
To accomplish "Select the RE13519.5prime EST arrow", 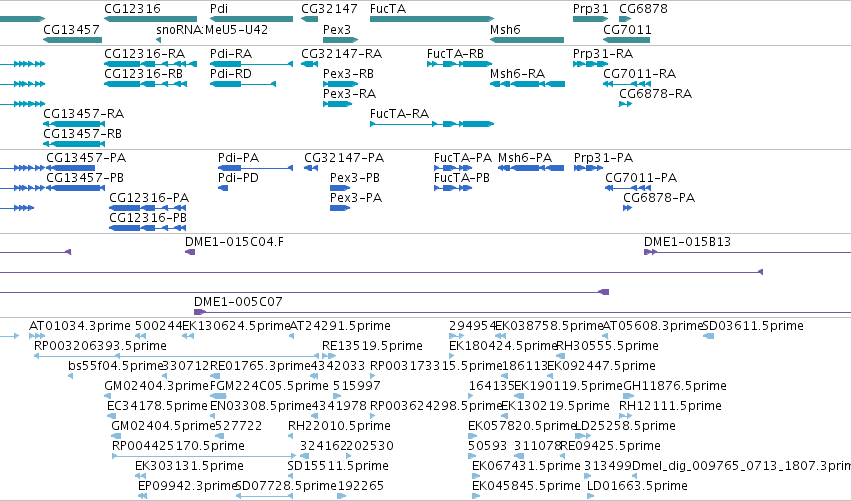I will tap(329, 357).
